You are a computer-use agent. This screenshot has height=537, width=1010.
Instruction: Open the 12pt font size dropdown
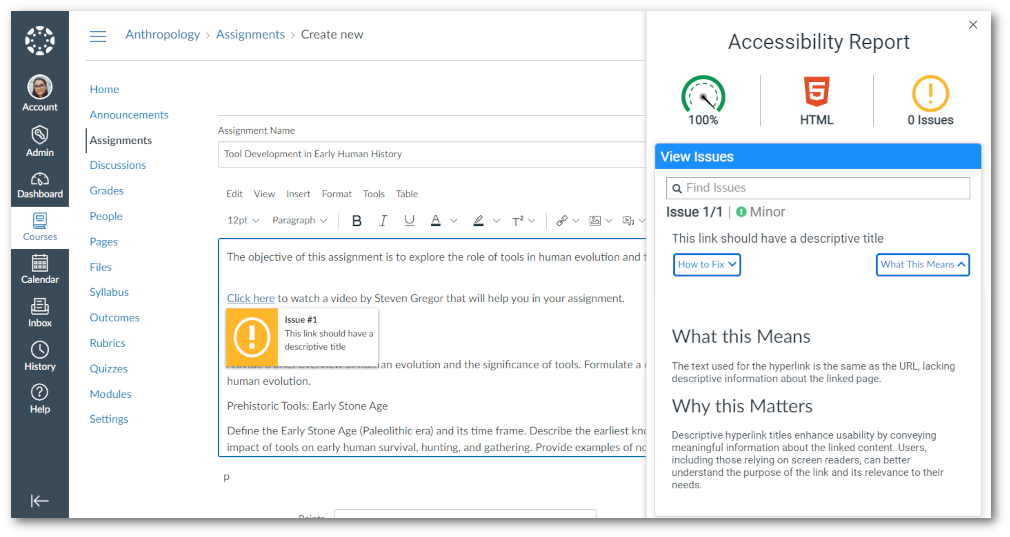[x=243, y=220]
